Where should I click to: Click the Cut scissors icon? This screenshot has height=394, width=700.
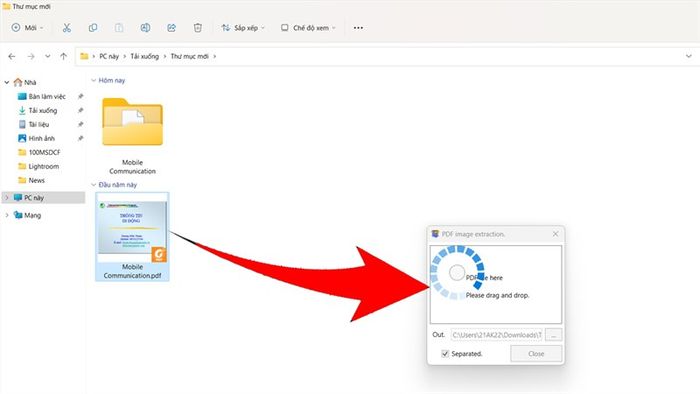(x=67, y=28)
